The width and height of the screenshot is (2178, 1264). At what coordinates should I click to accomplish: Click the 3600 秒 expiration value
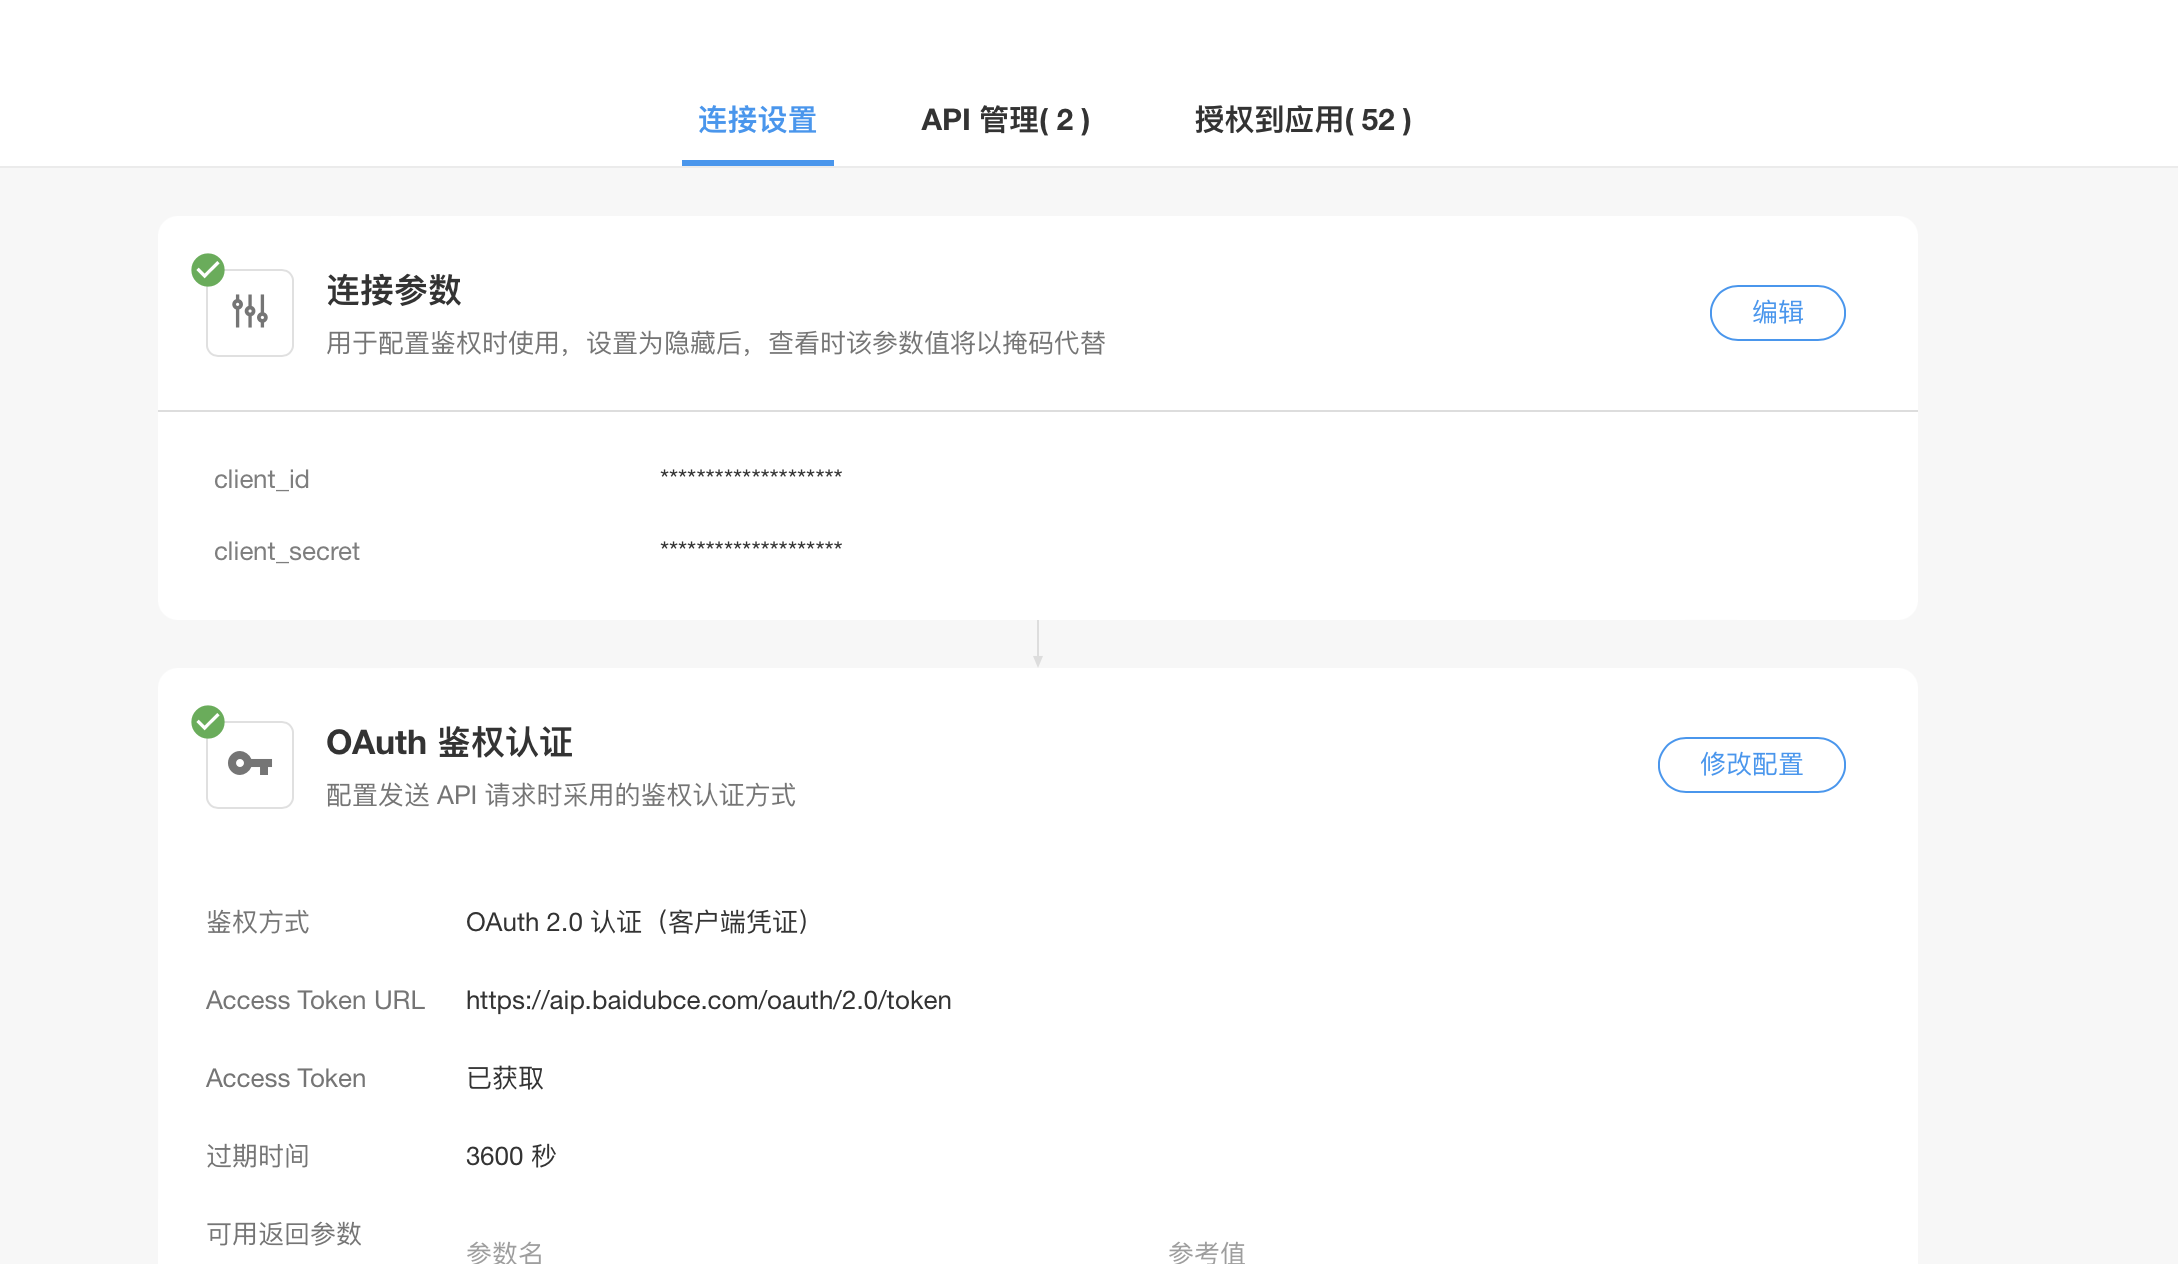click(x=510, y=1156)
